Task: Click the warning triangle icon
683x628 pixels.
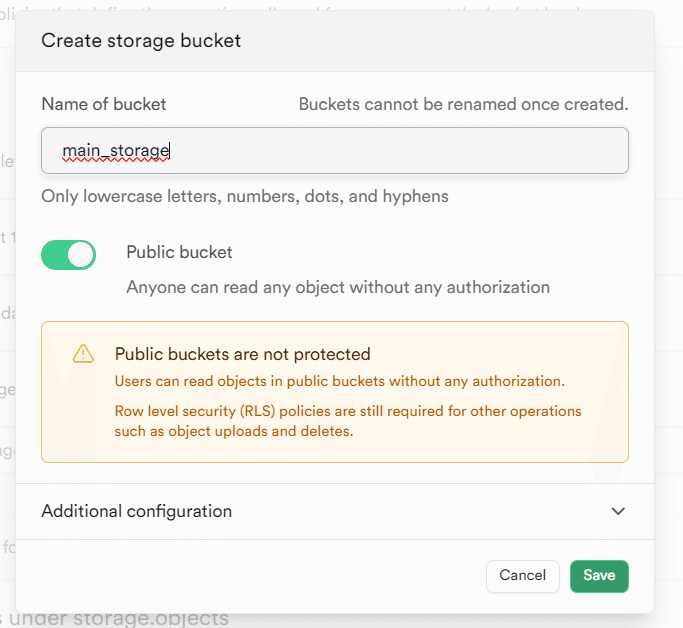Action: coord(83,354)
